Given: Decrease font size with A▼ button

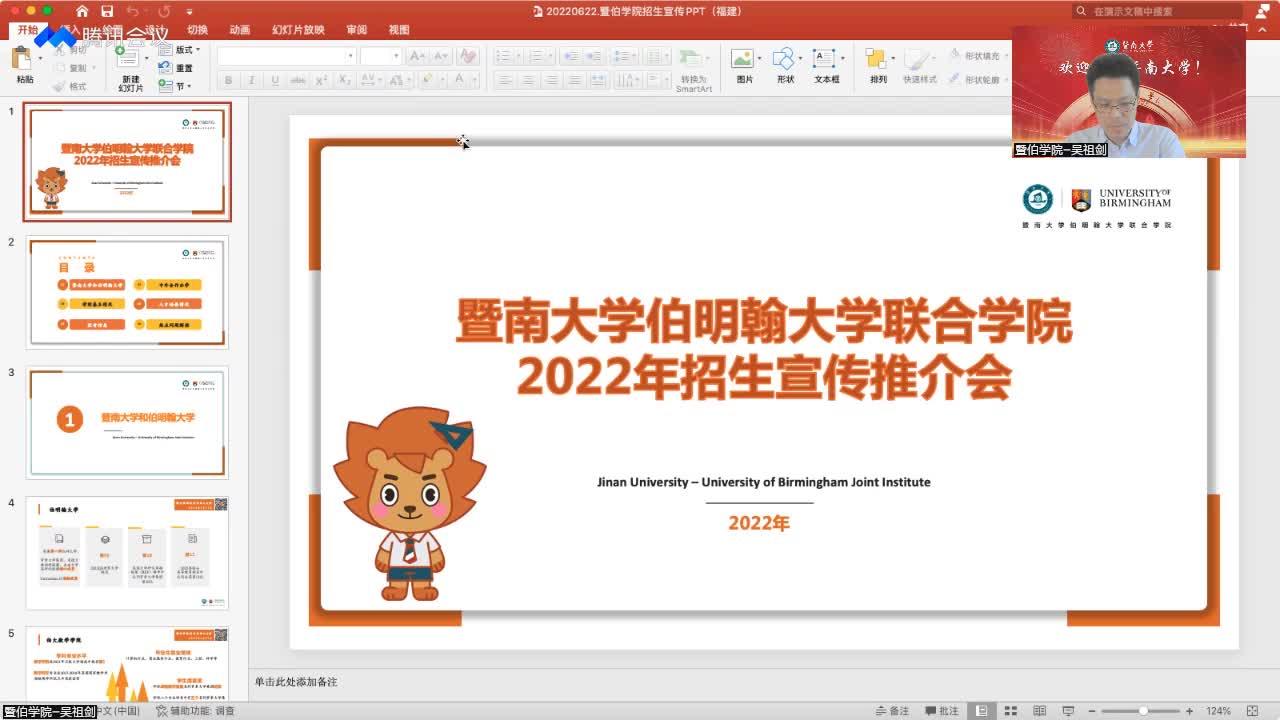Looking at the screenshot, I should (438, 56).
